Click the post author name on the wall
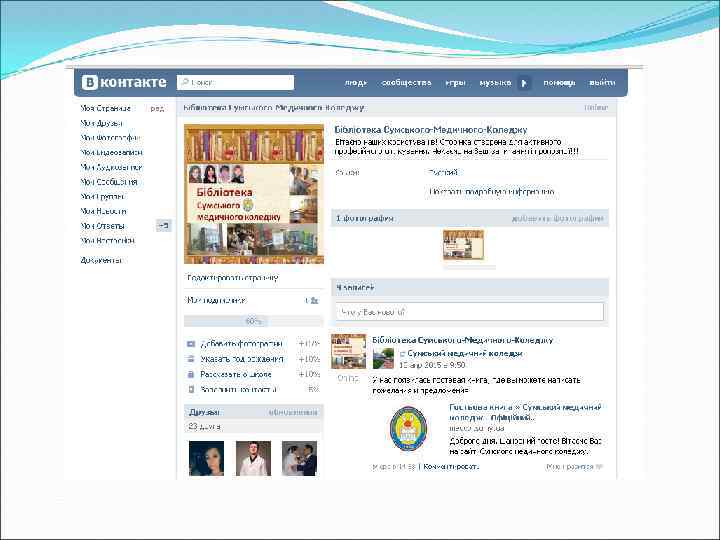 [462, 340]
